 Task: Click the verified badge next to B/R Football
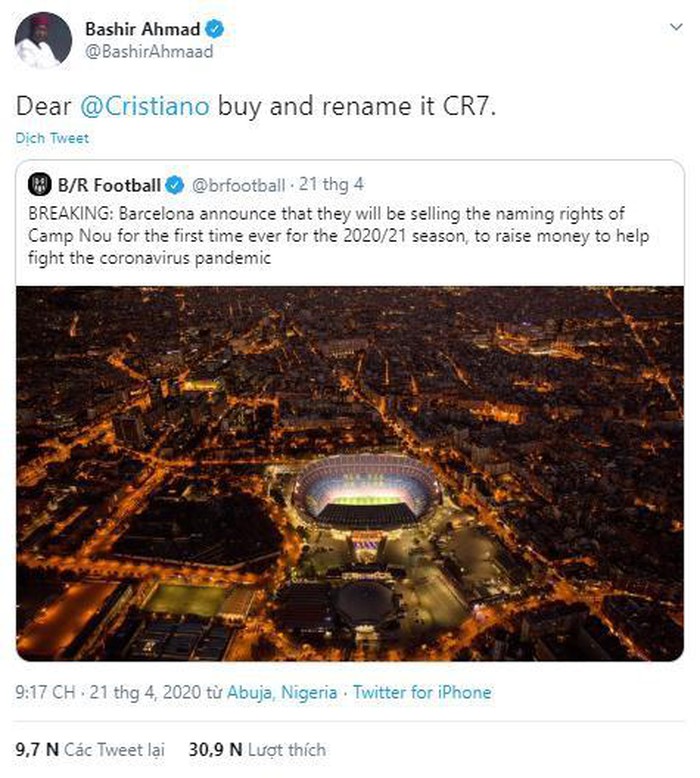[x=174, y=185]
